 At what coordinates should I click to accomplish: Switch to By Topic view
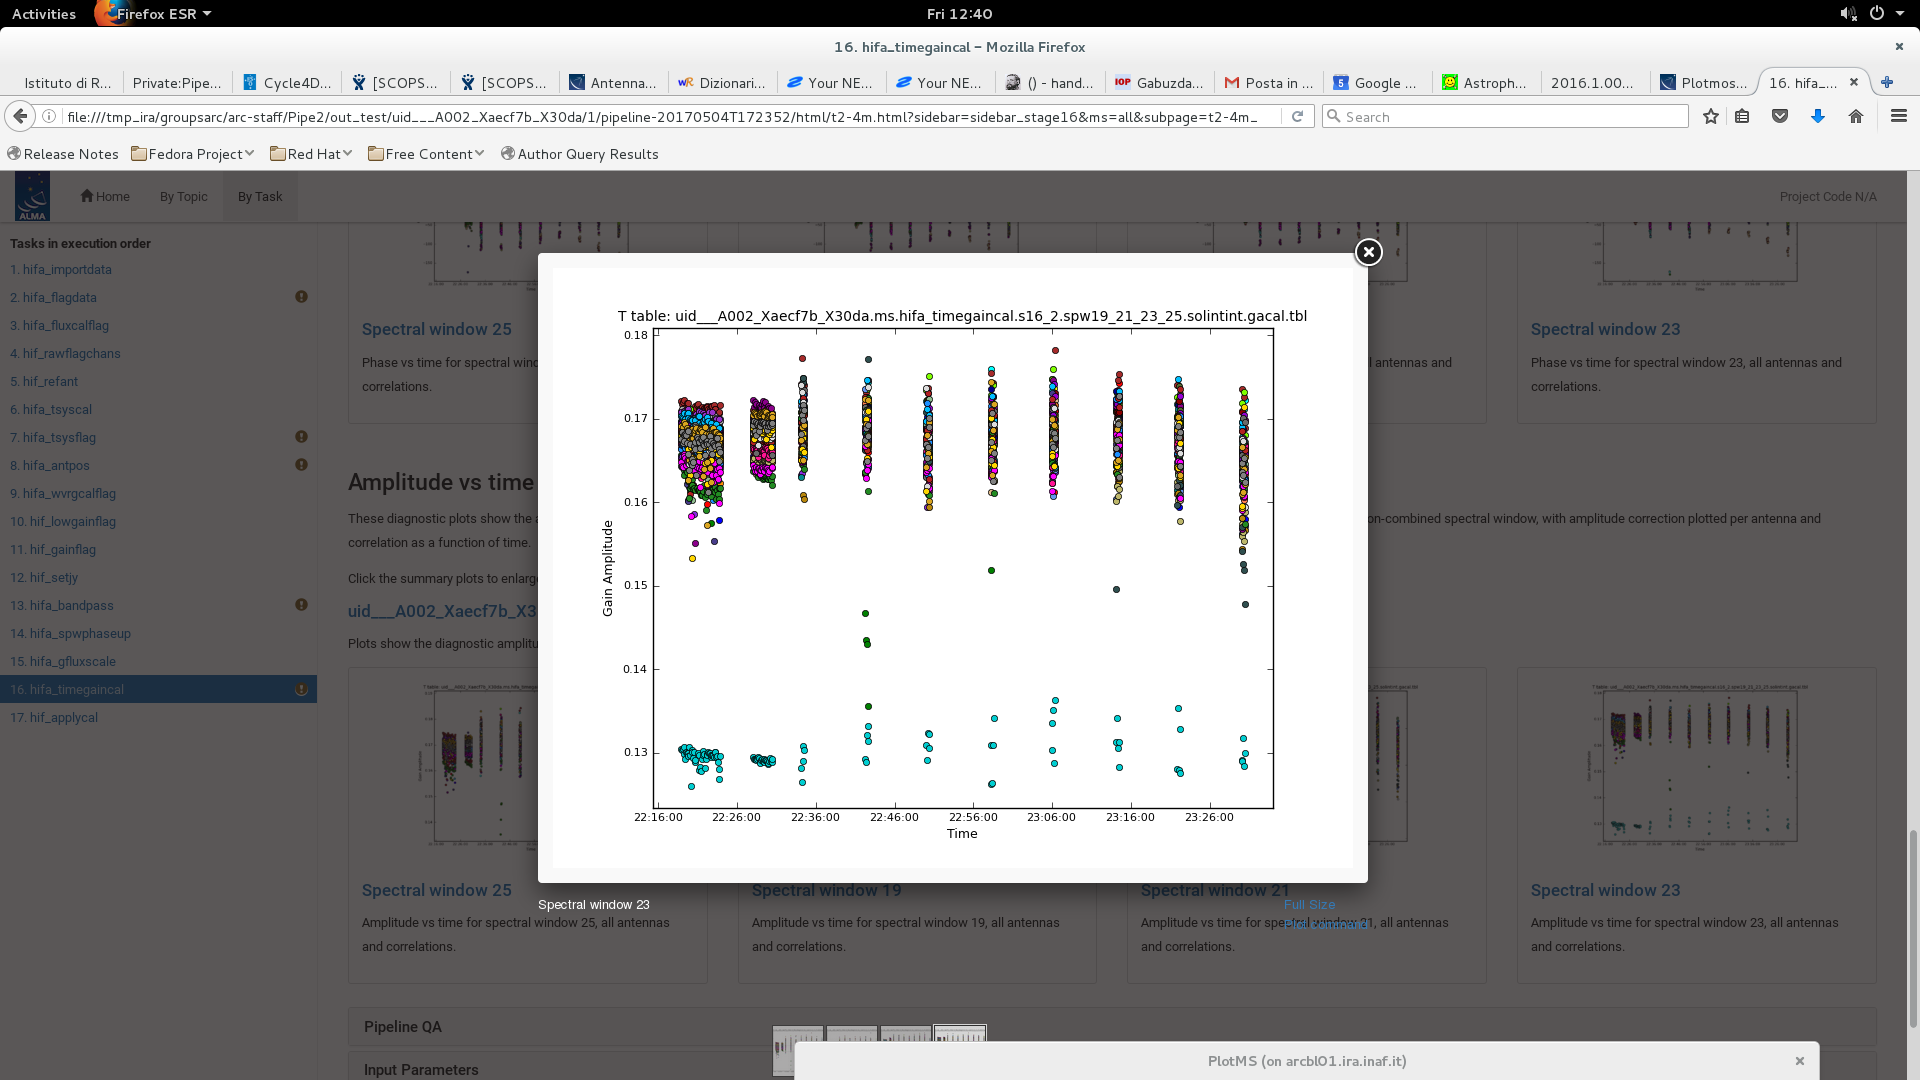(184, 196)
